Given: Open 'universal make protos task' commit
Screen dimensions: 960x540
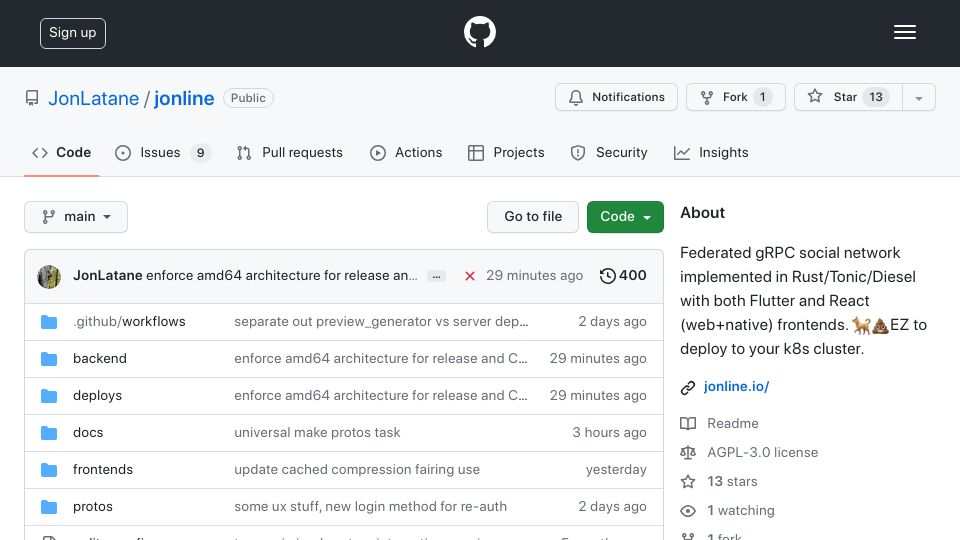Looking at the screenshot, I should tap(317, 433).
